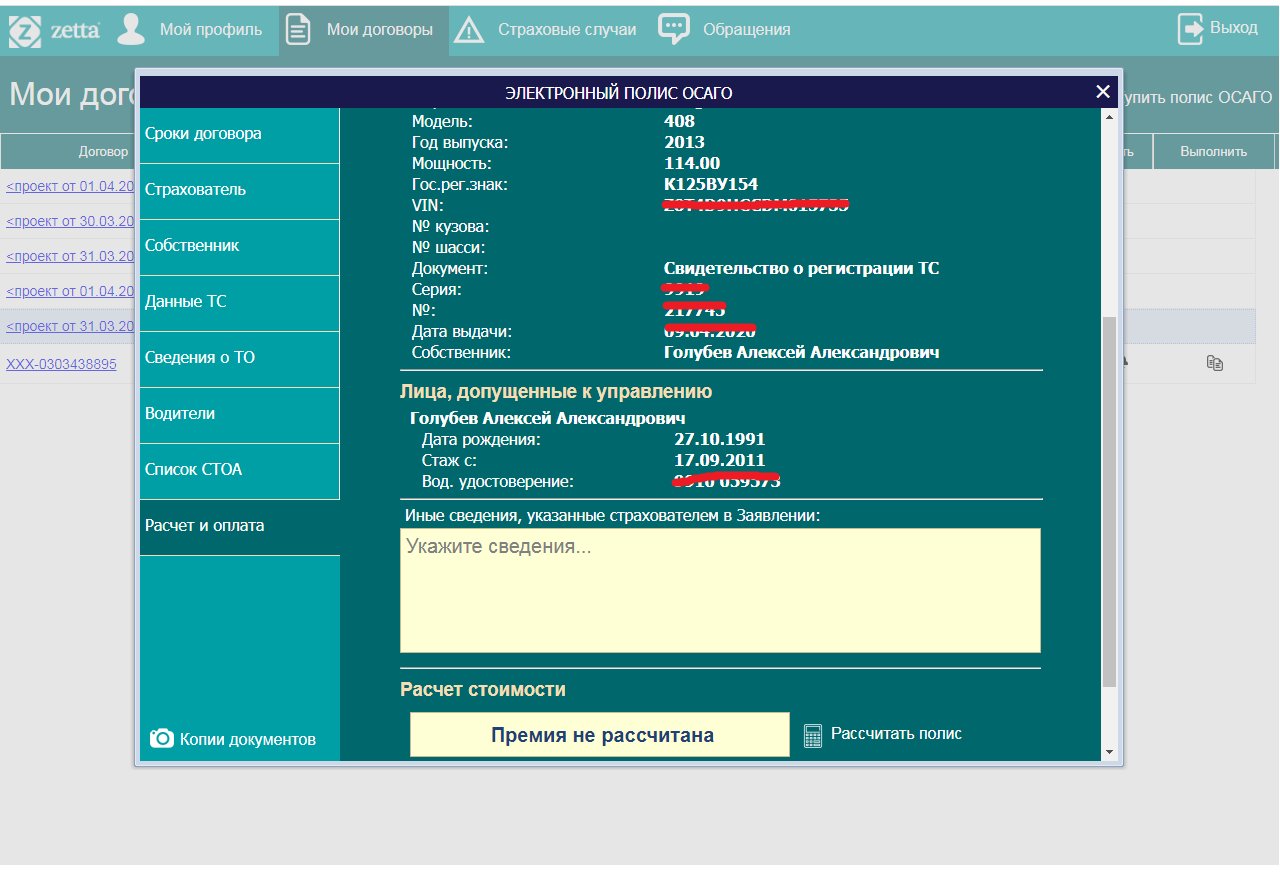Image resolution: width=1280 pixels, height=872 pixels.
Task: Open Страховые случаи warning triangle icon
Action: 468,30
